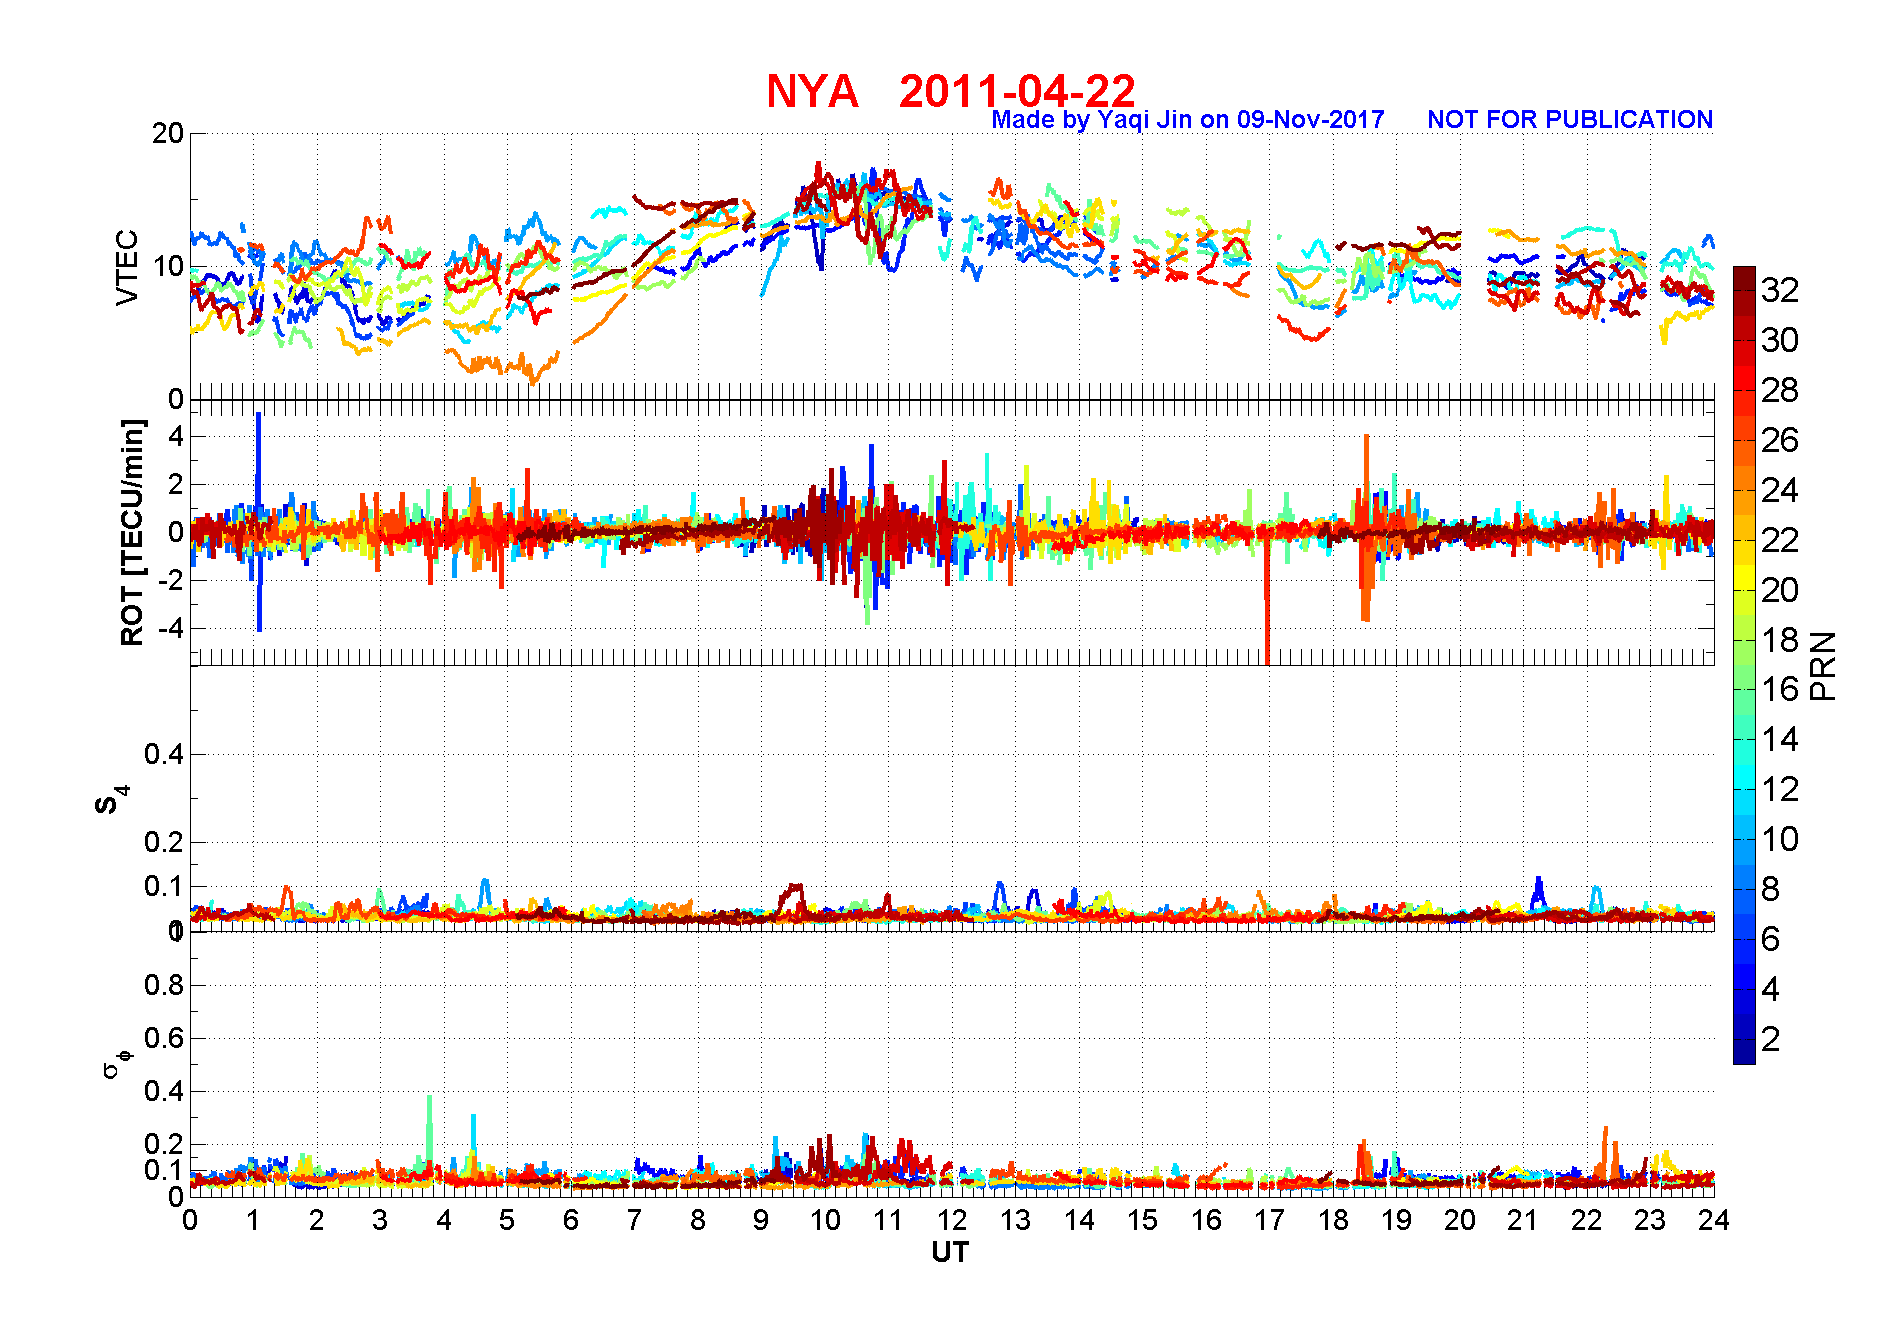The height and width of the screenshot is (1330, 1904).
Task: Click the S4 y-axis label
Action: click(x=111, y=800)
